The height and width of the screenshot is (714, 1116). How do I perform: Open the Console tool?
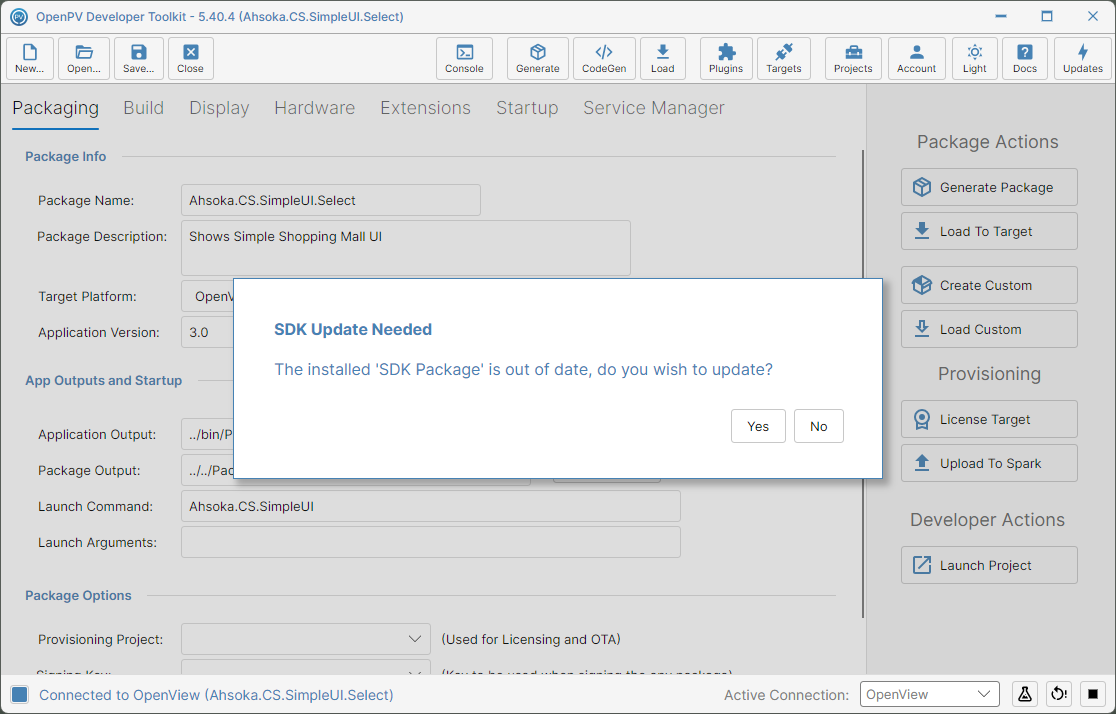[464, 58]
